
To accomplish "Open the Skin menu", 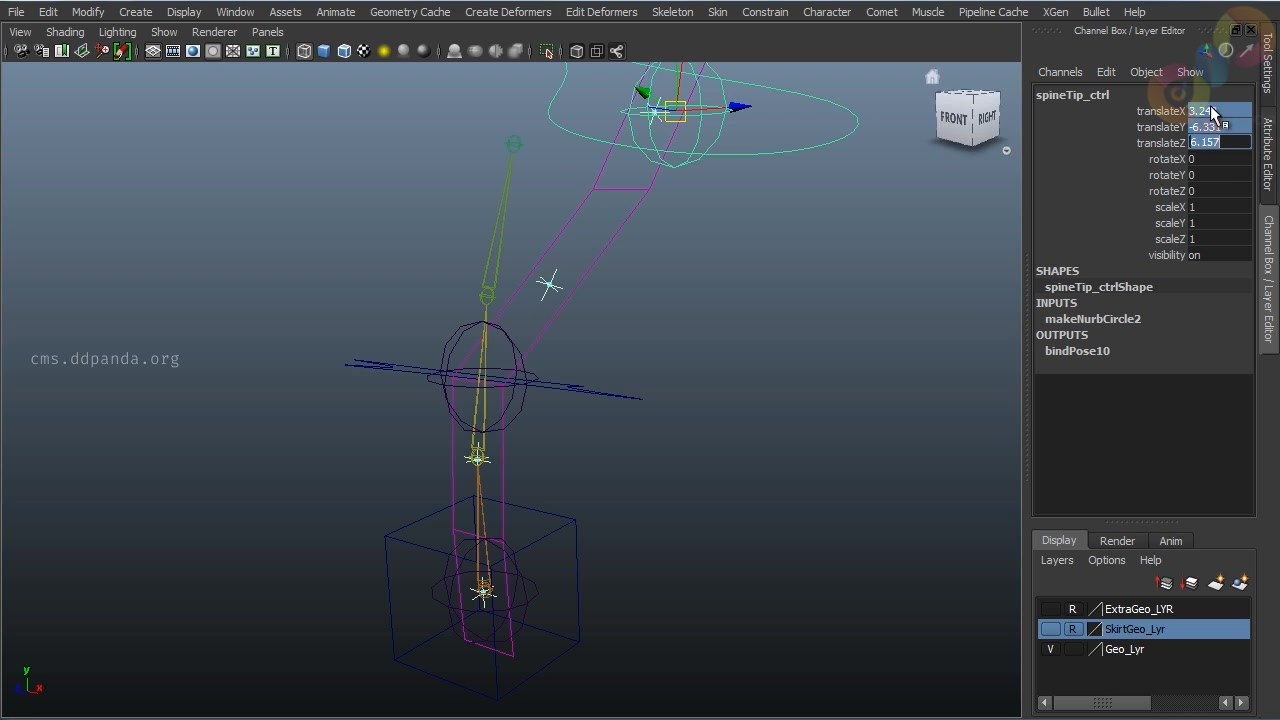I will [717, 12].
